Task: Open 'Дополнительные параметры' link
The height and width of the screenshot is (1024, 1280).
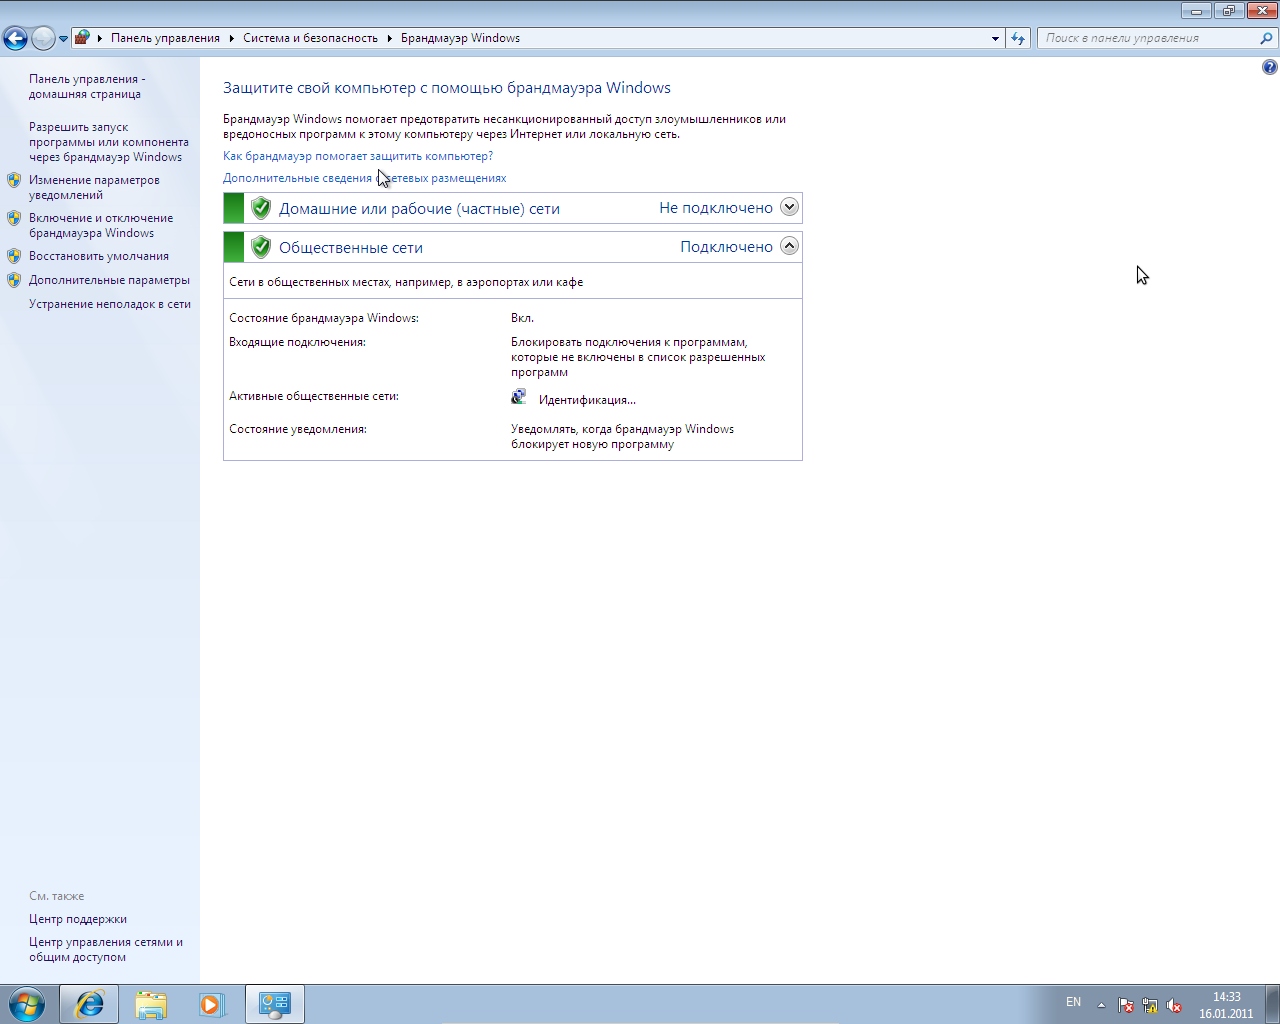Action: tap(109, 280)
